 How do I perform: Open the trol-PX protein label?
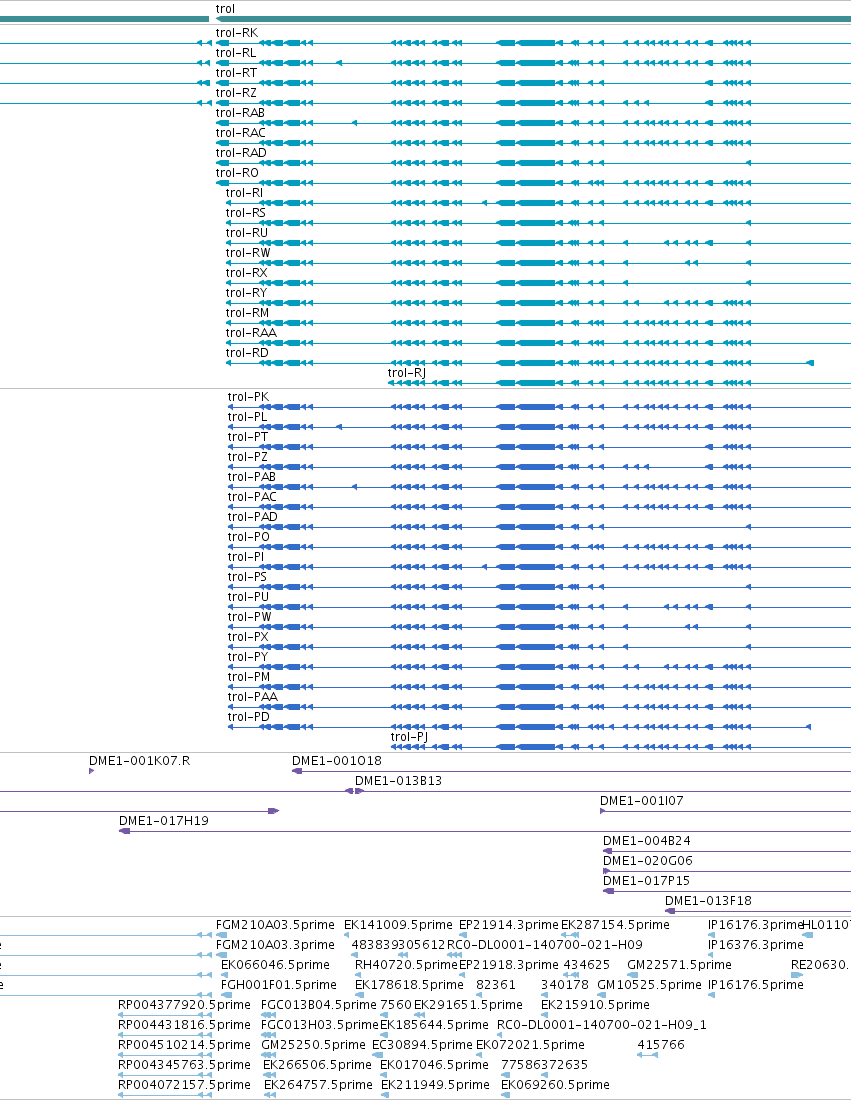[x=248, y=637]
